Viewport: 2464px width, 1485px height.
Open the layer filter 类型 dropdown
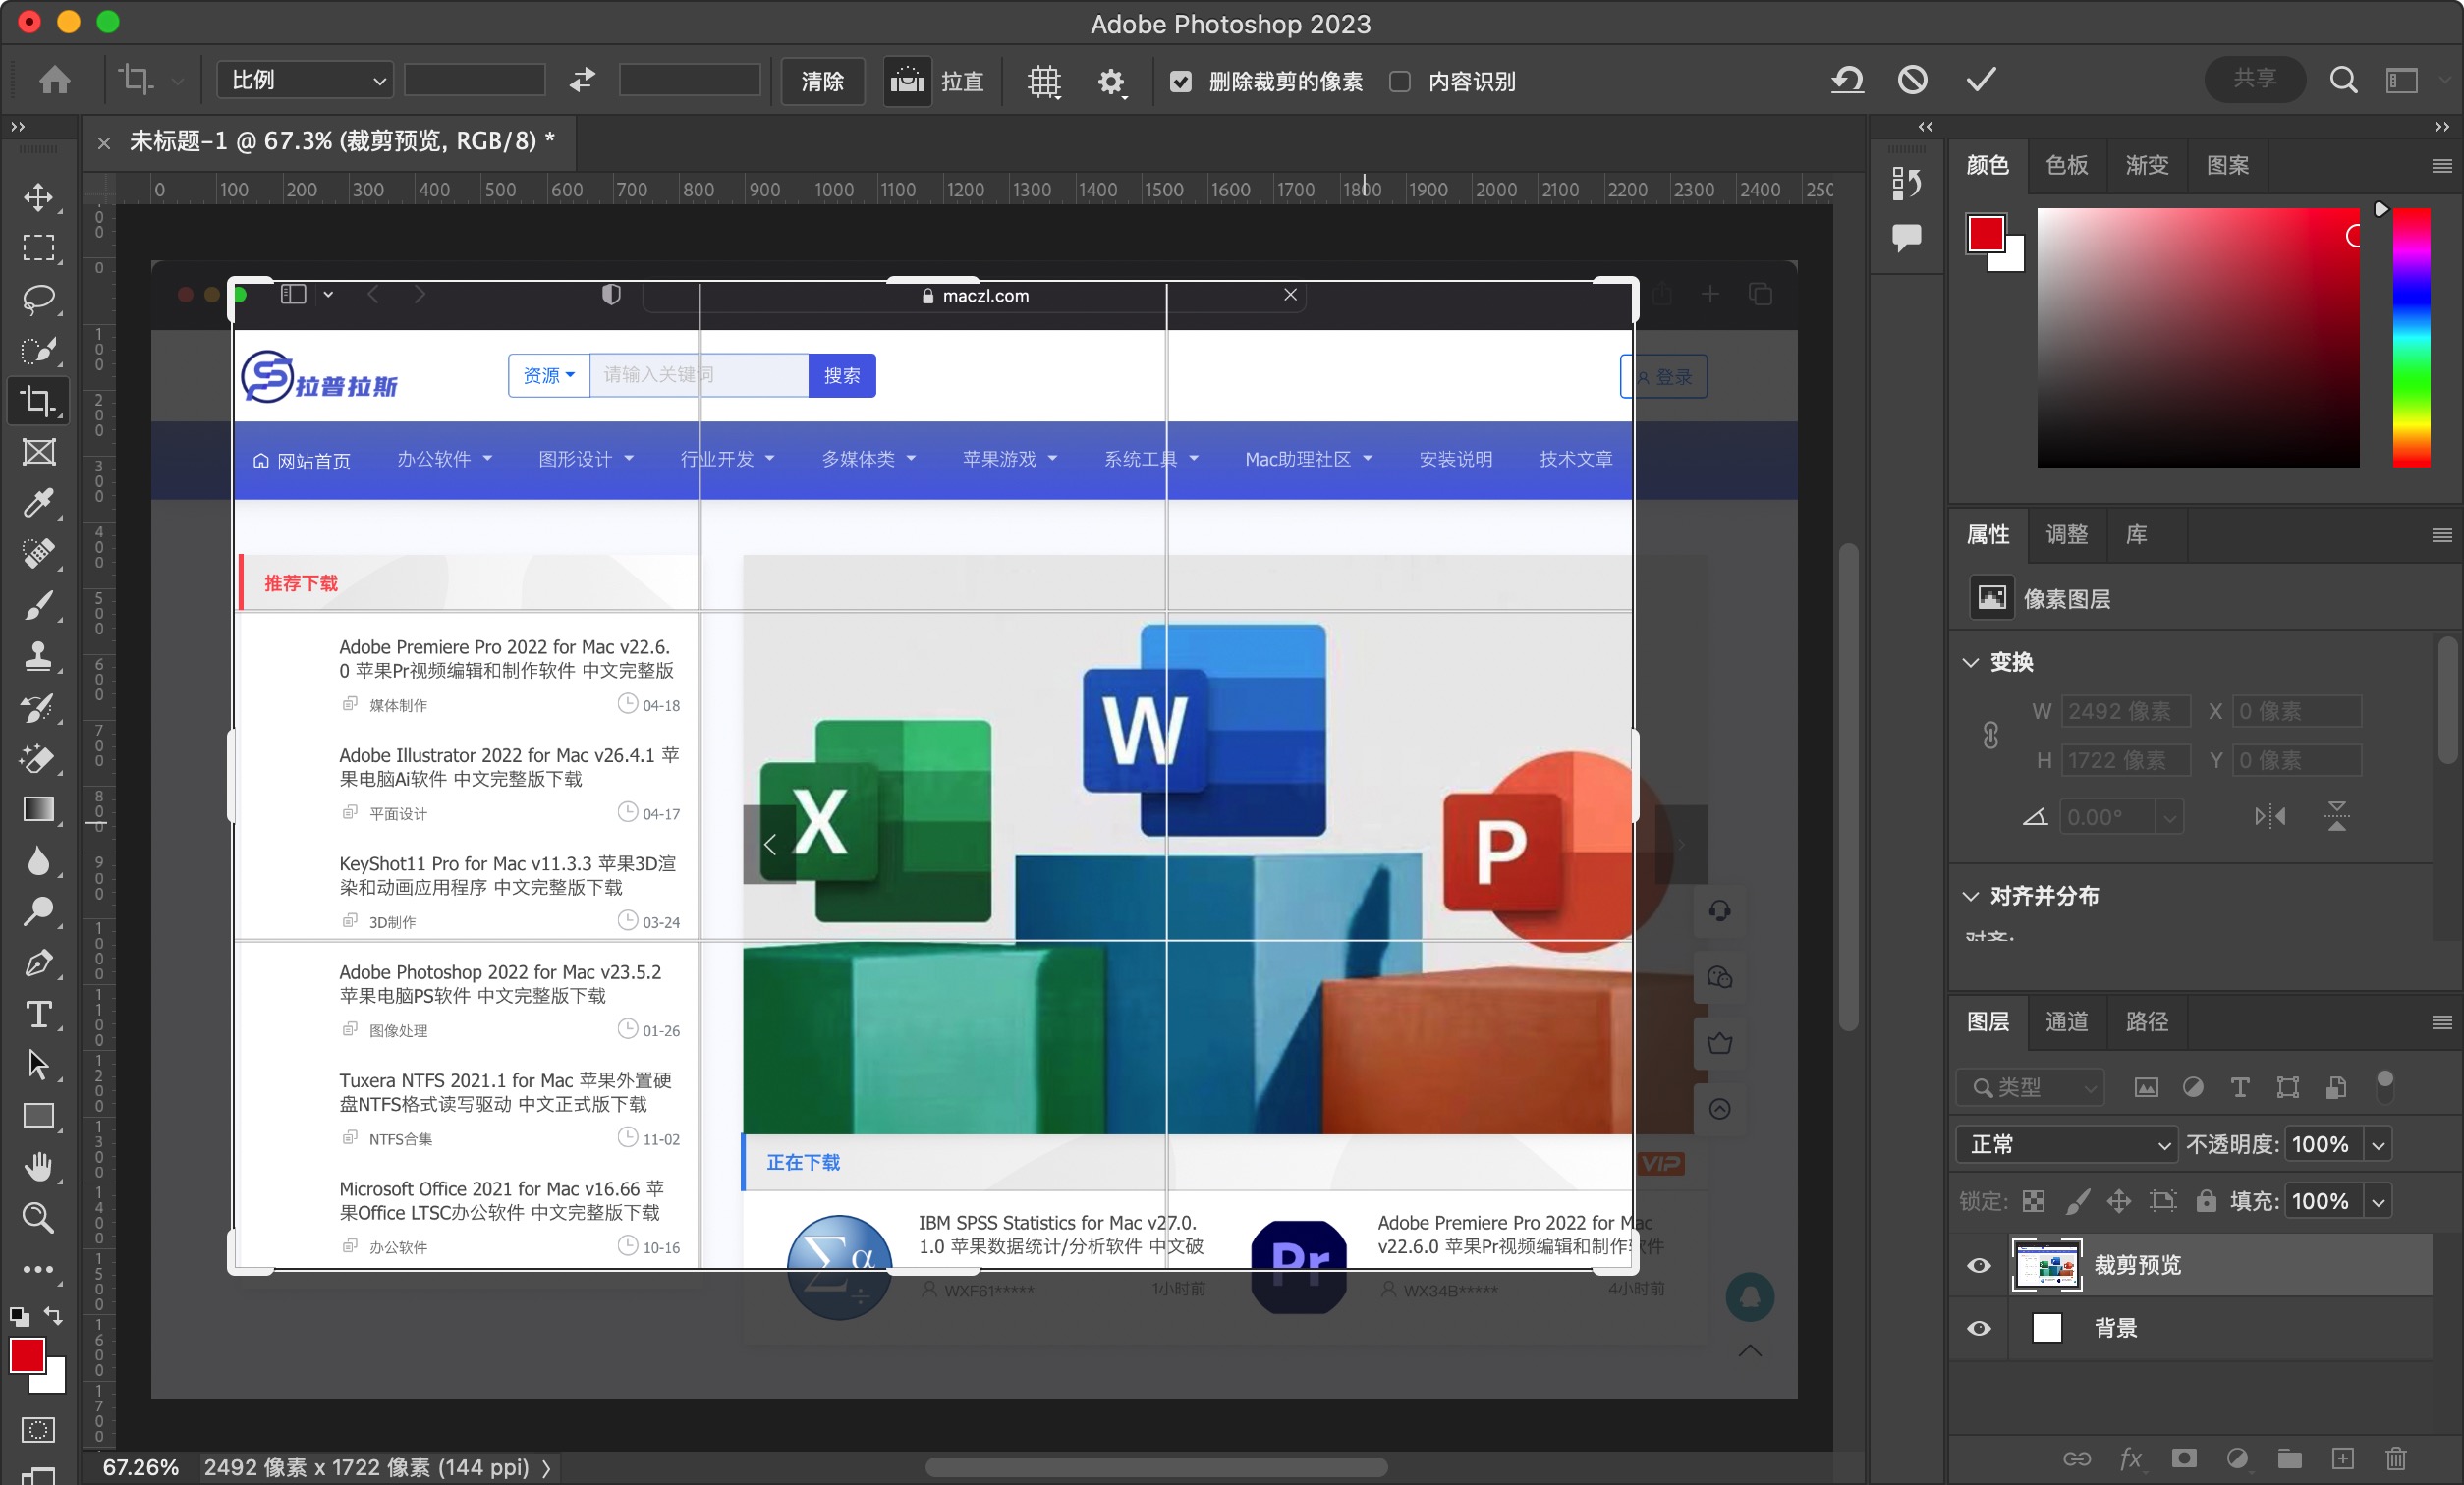tap(2030, 1087)
